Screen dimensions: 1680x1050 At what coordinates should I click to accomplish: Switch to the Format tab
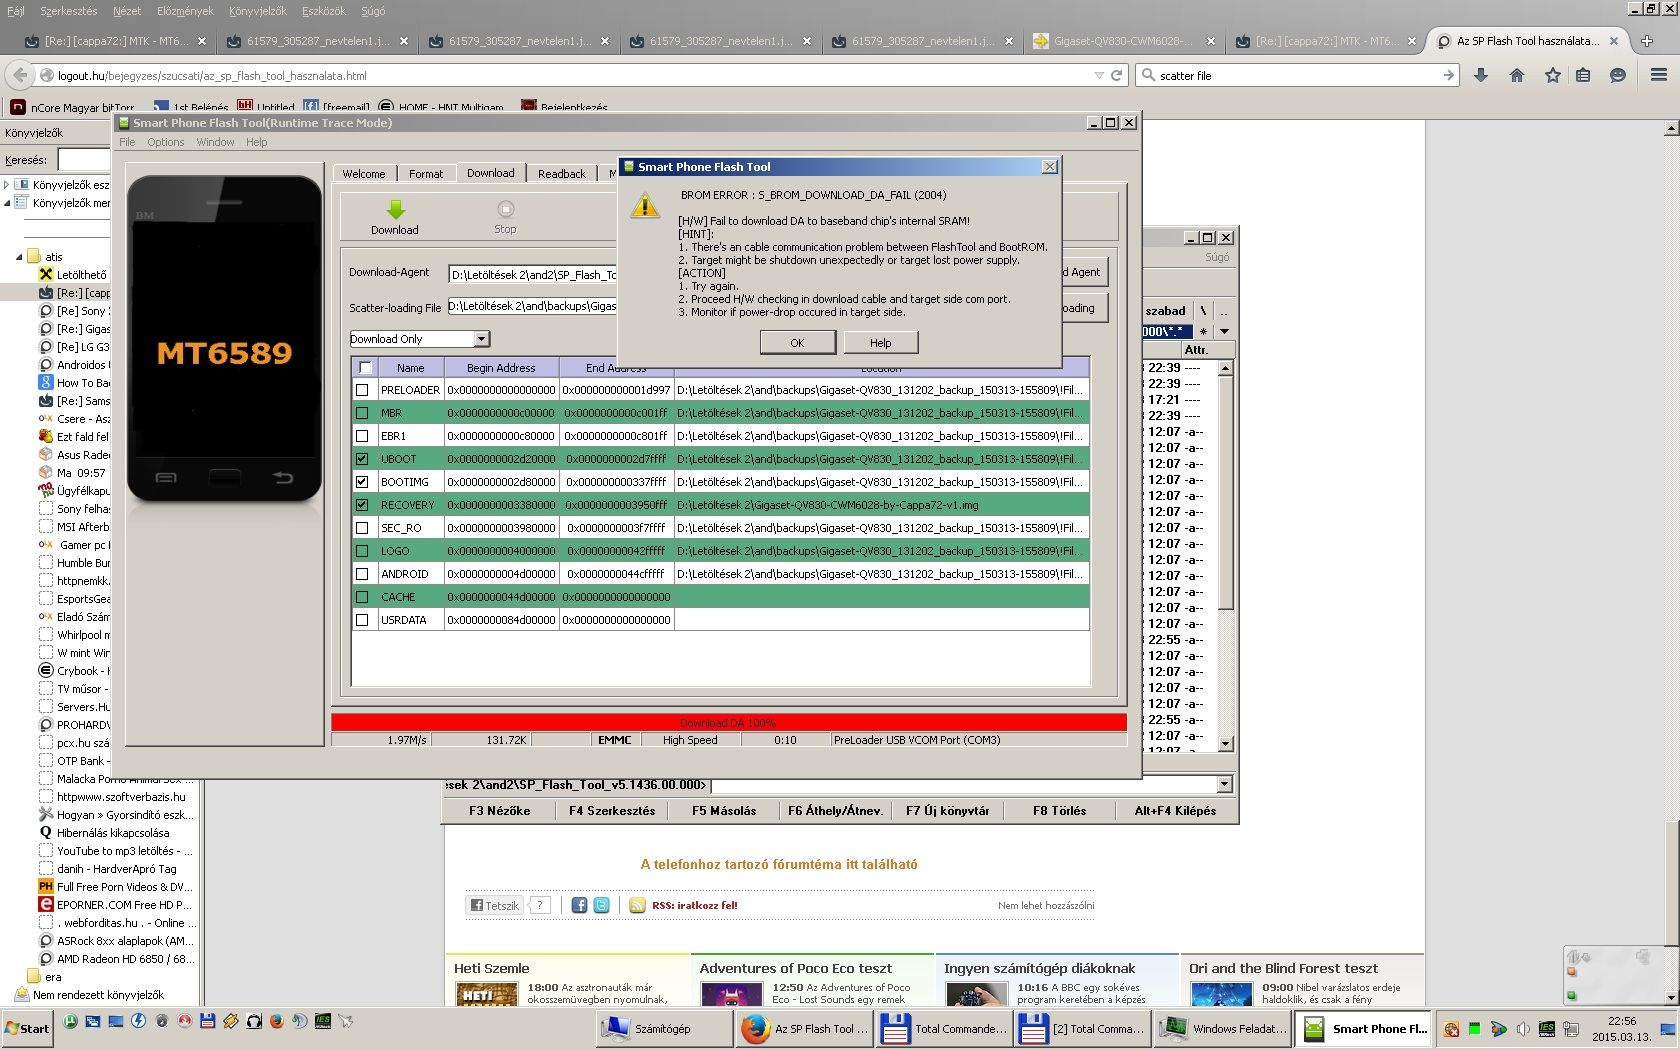426,174
